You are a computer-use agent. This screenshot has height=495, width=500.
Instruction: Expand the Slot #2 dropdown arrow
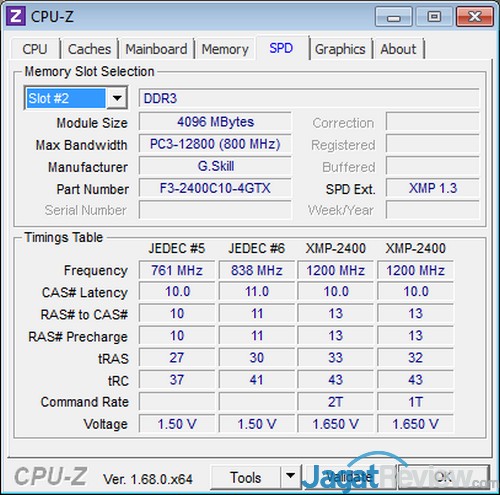[x=117, y=98]
